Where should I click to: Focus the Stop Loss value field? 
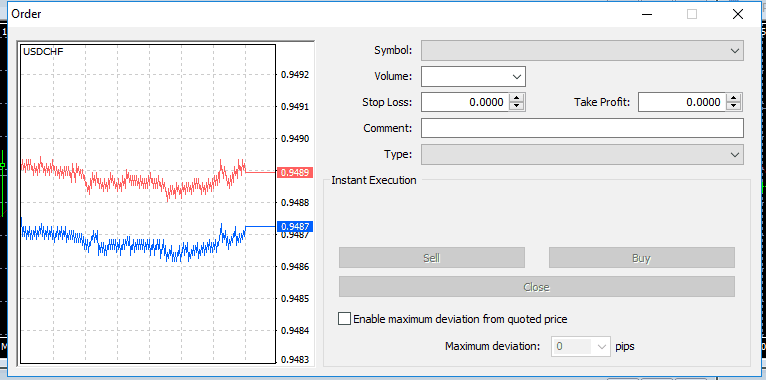coord(465,102)
